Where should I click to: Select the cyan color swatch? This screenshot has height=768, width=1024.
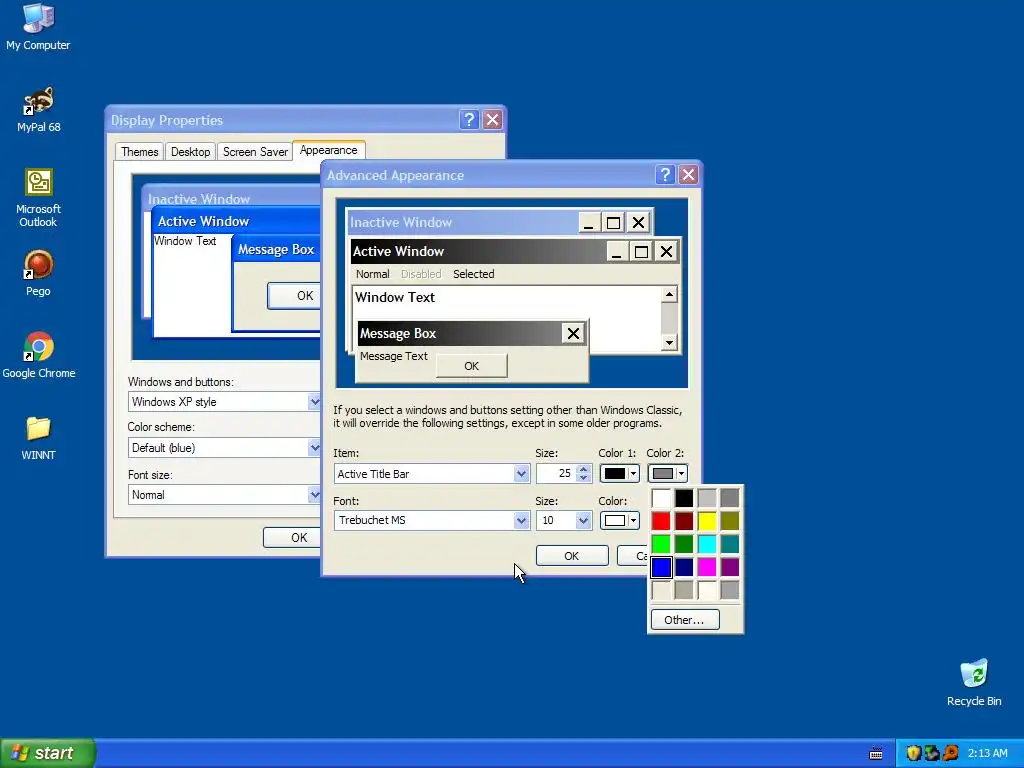(707, 544)
